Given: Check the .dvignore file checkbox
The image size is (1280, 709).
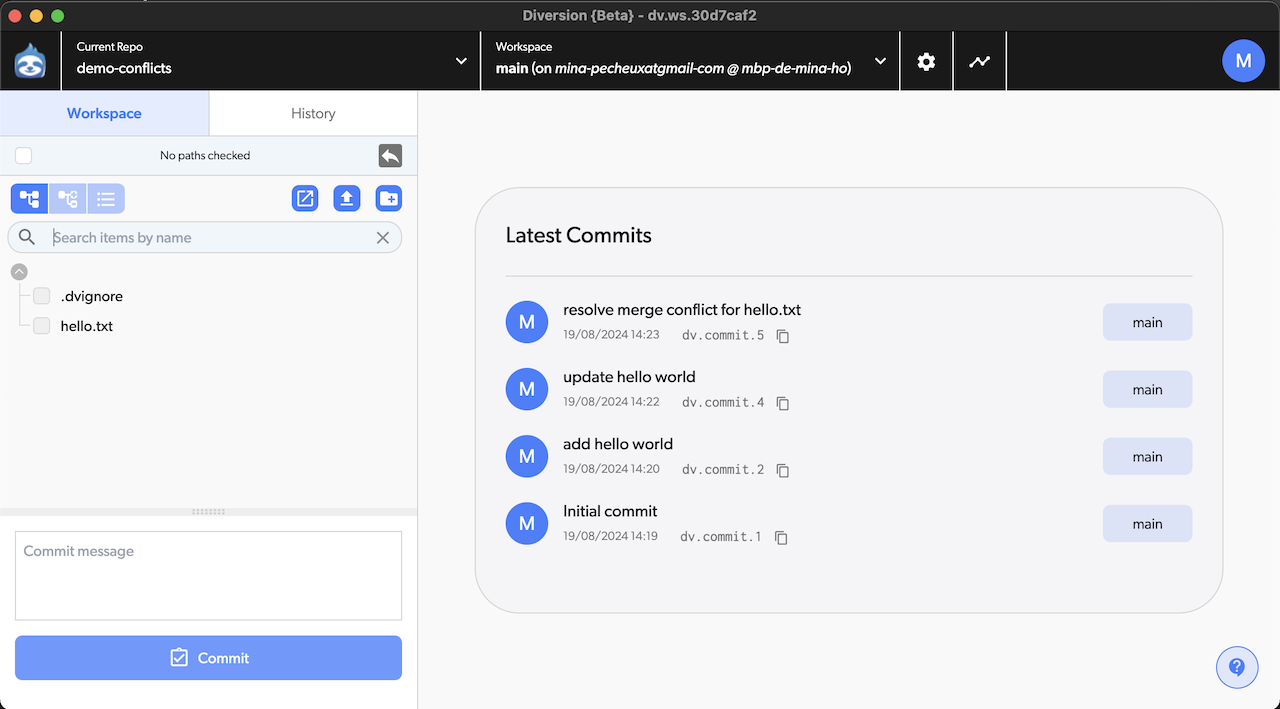Looking at the screenshot, I should pyautogui.click(x=42, y=296).
